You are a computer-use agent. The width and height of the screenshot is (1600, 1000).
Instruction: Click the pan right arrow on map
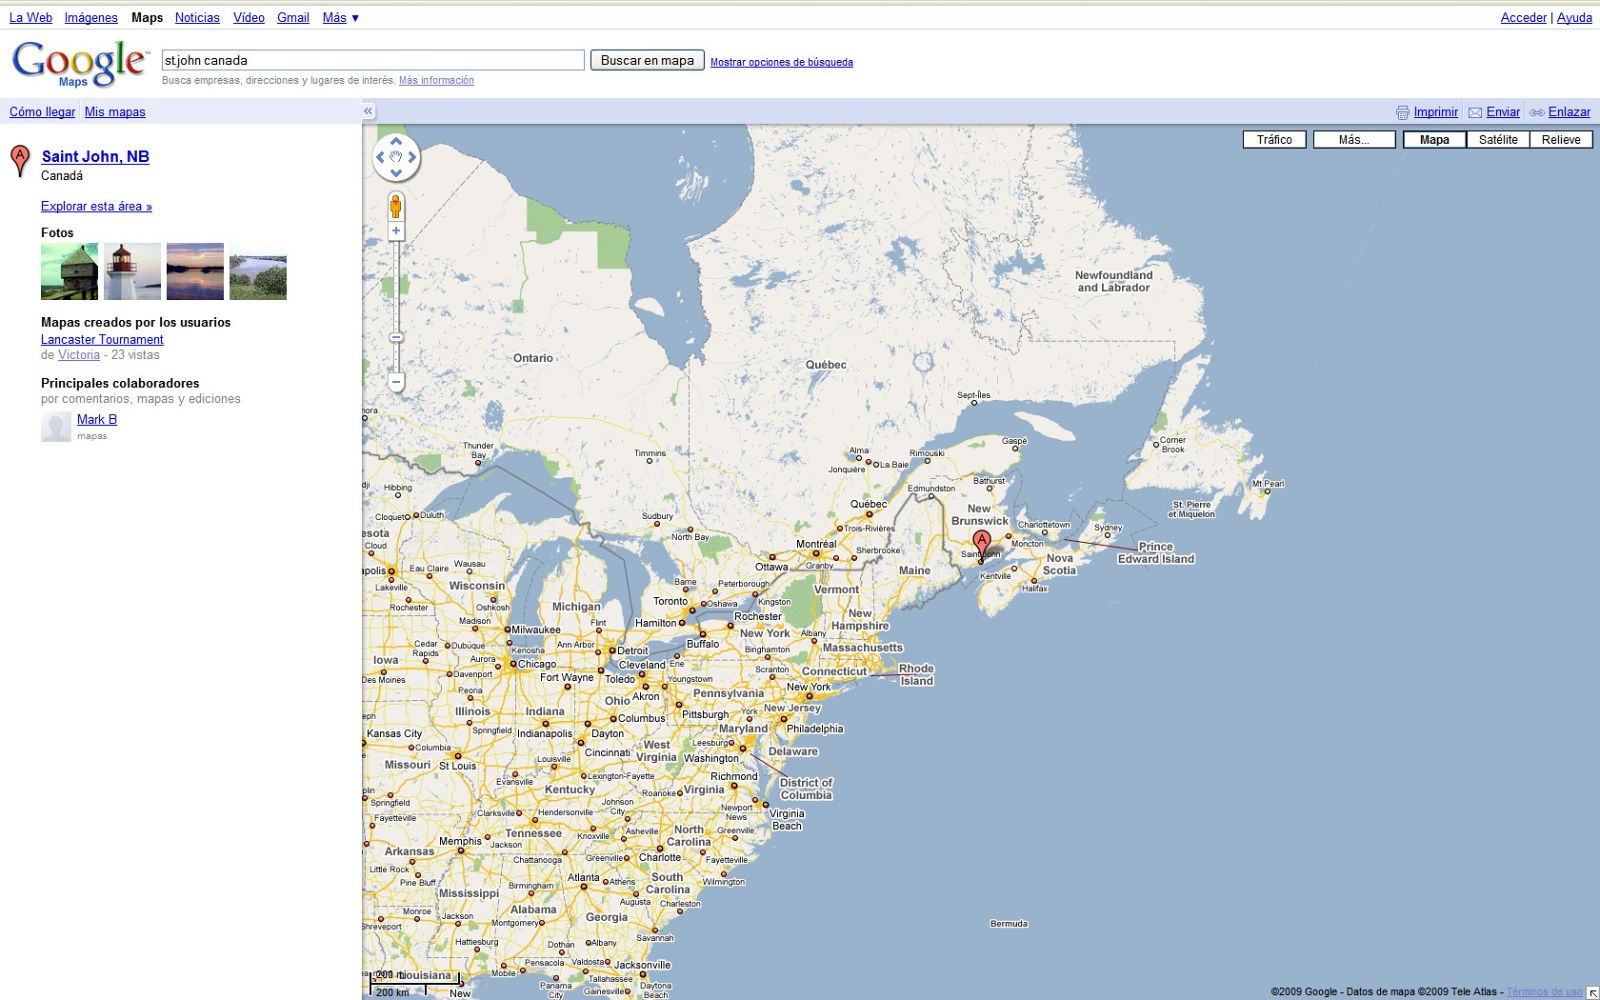pyautogui.click(x=412, y=157)
